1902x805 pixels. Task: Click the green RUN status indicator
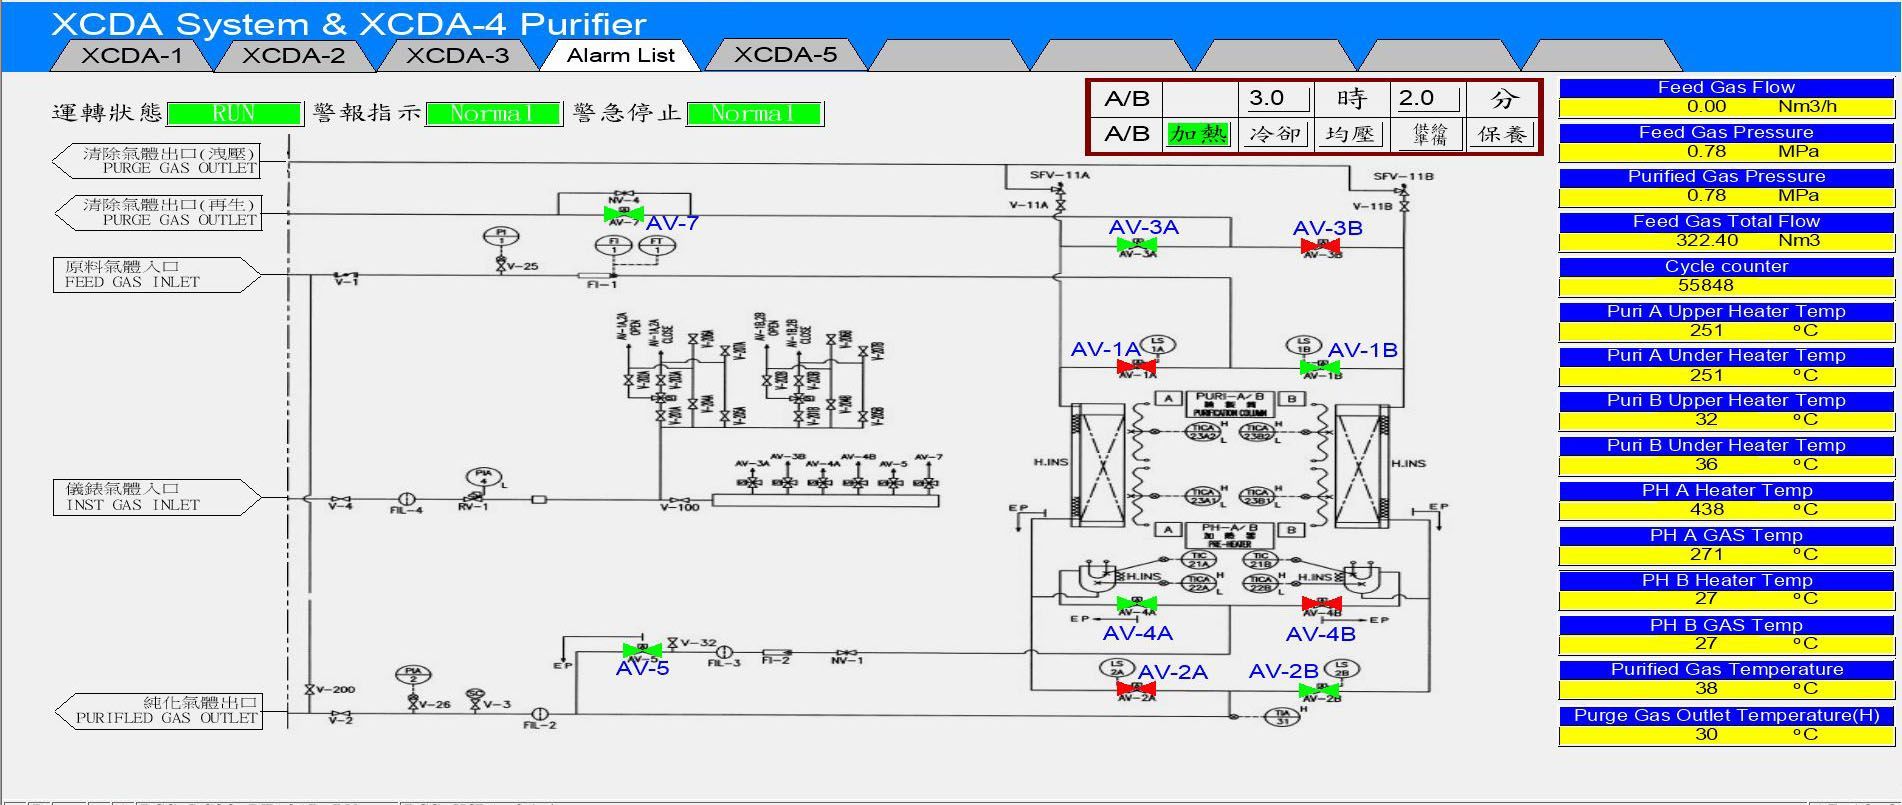pos(234,114)
